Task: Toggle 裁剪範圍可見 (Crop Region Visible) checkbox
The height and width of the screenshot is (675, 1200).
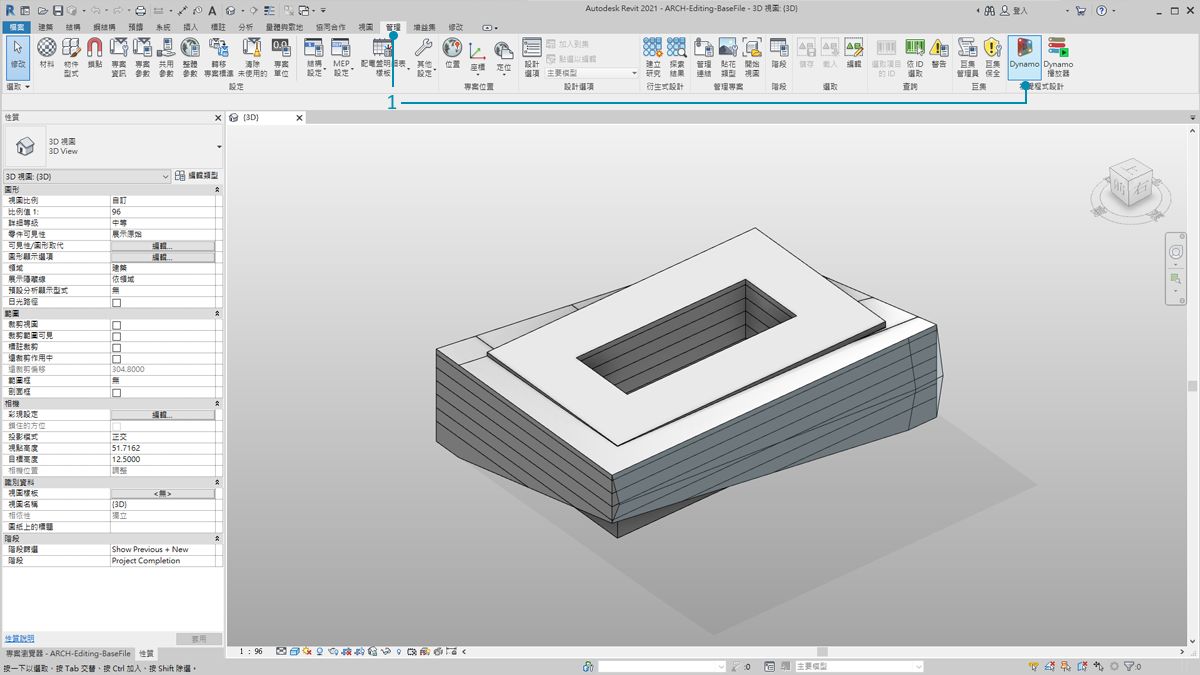Action: coord(116,336)
